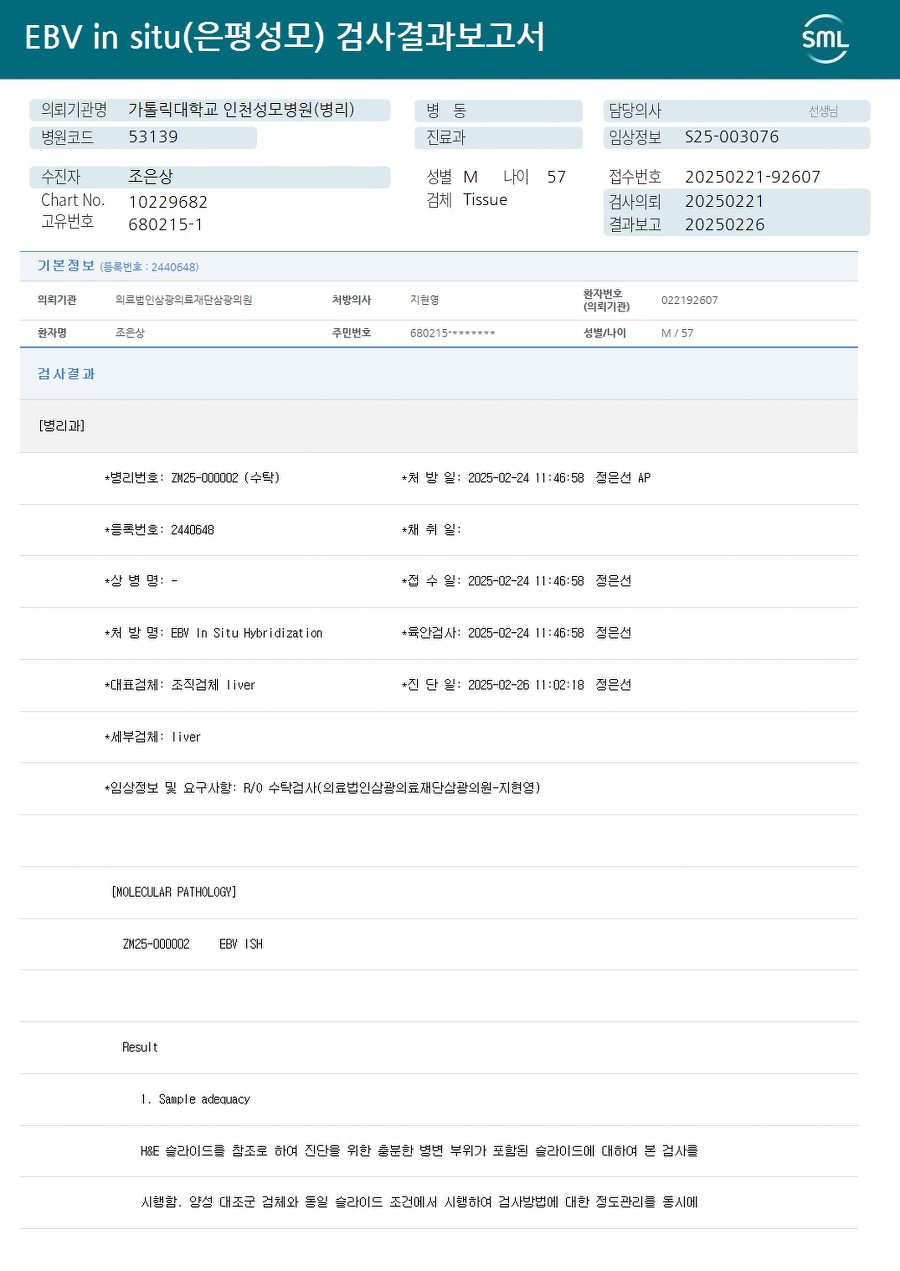
Task: Click the empty '*채 취 일:' label
Action: click(431, 530)
